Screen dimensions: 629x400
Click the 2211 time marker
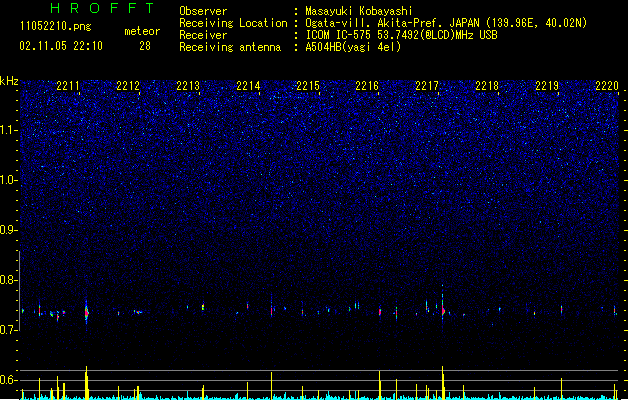point(68,85)
